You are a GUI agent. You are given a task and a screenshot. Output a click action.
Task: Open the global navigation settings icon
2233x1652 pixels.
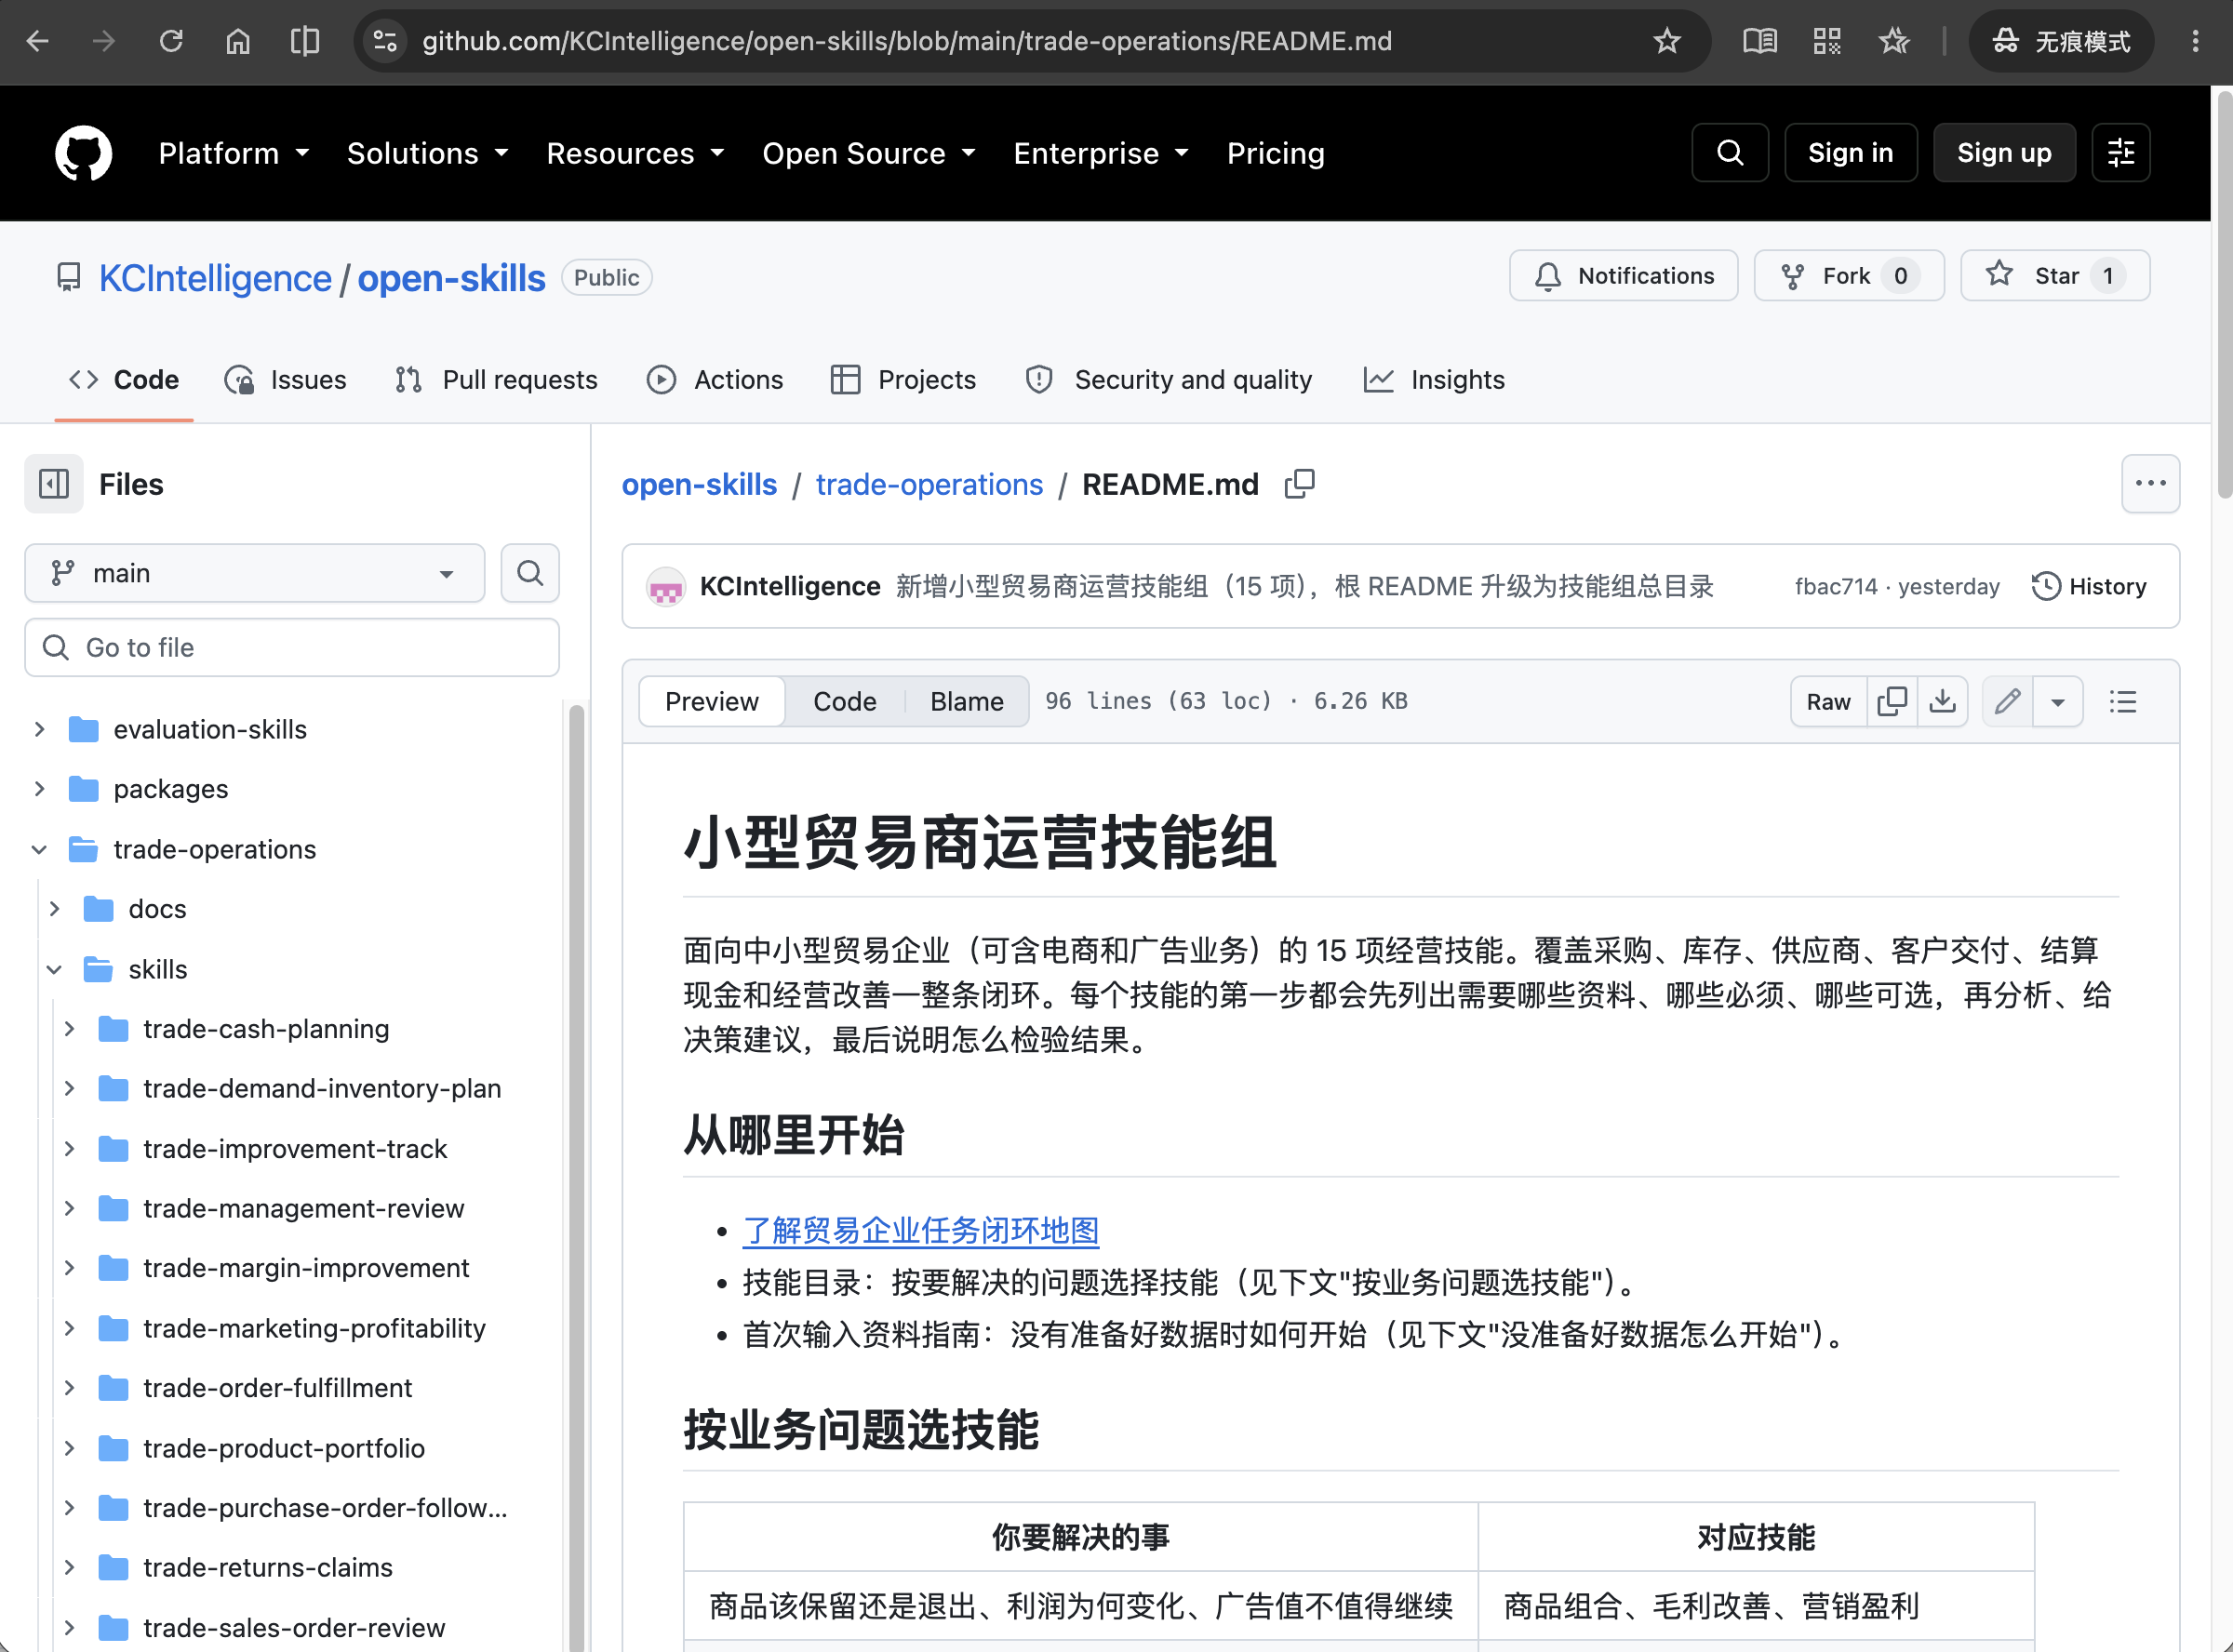[x=2120, y=153]
